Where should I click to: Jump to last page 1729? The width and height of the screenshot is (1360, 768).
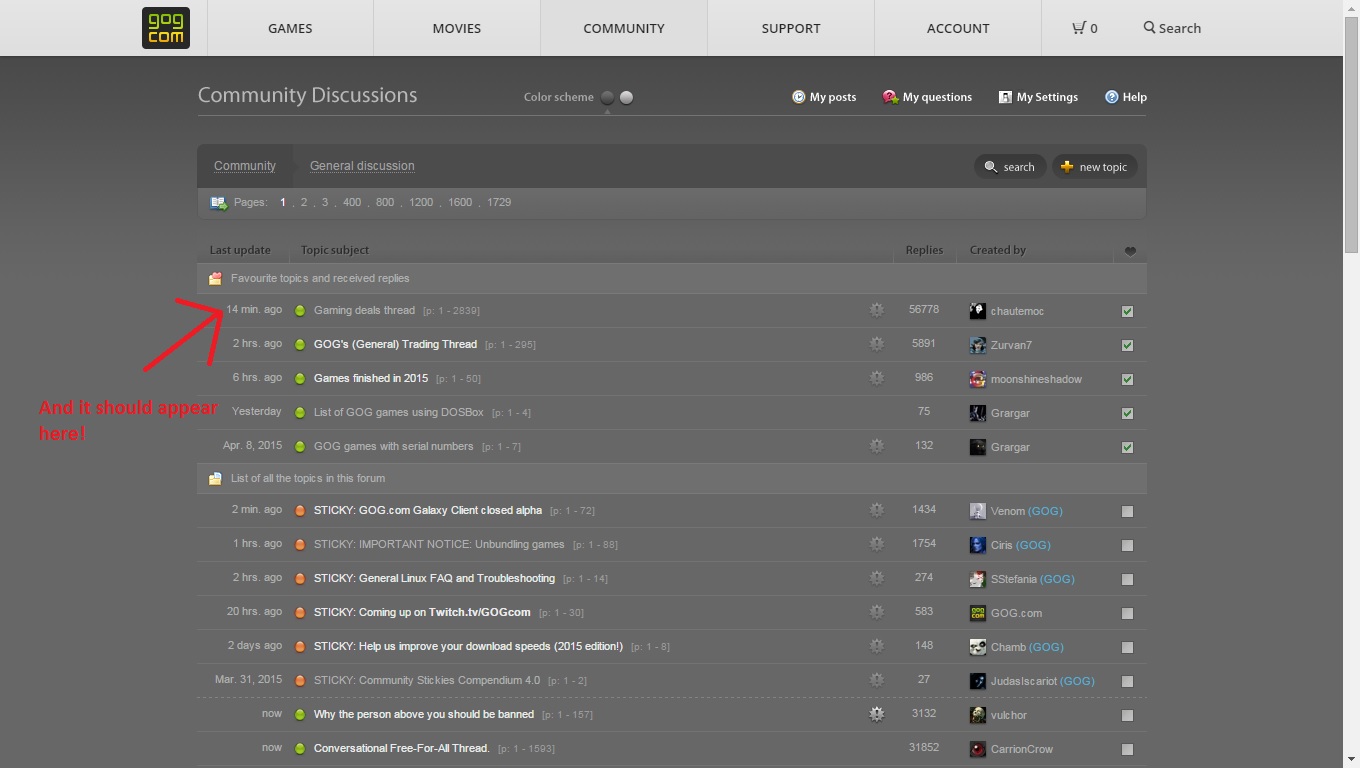coord(499,202)
